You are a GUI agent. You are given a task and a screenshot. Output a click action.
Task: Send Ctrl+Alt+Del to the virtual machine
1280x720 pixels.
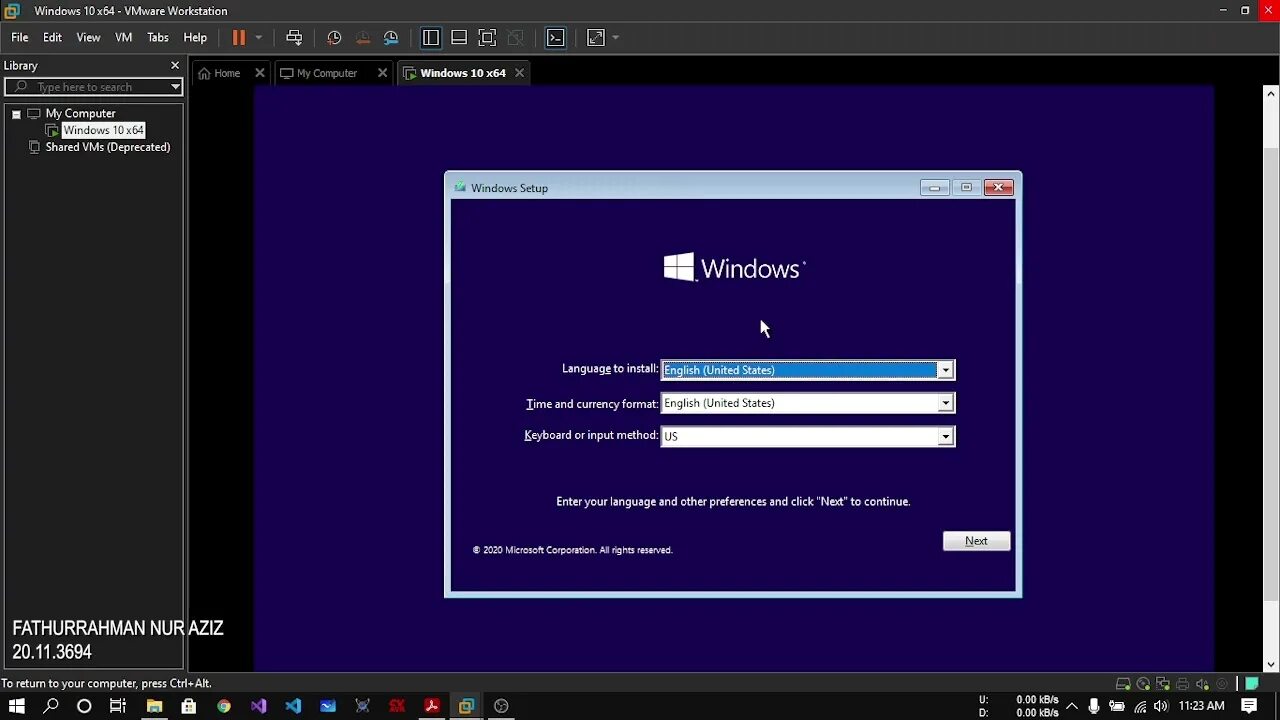click(294, 38)
